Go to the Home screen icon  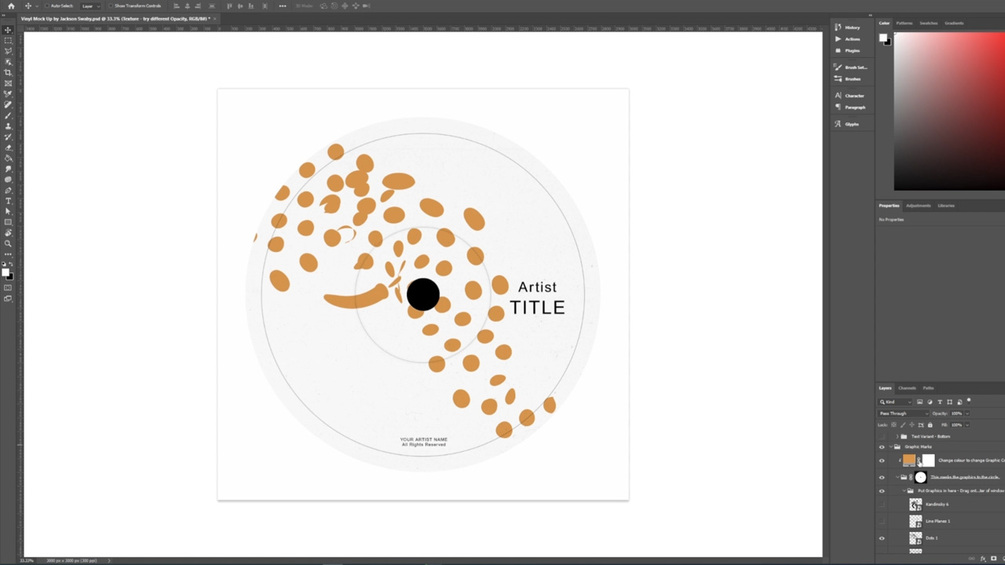pos(11,6)
